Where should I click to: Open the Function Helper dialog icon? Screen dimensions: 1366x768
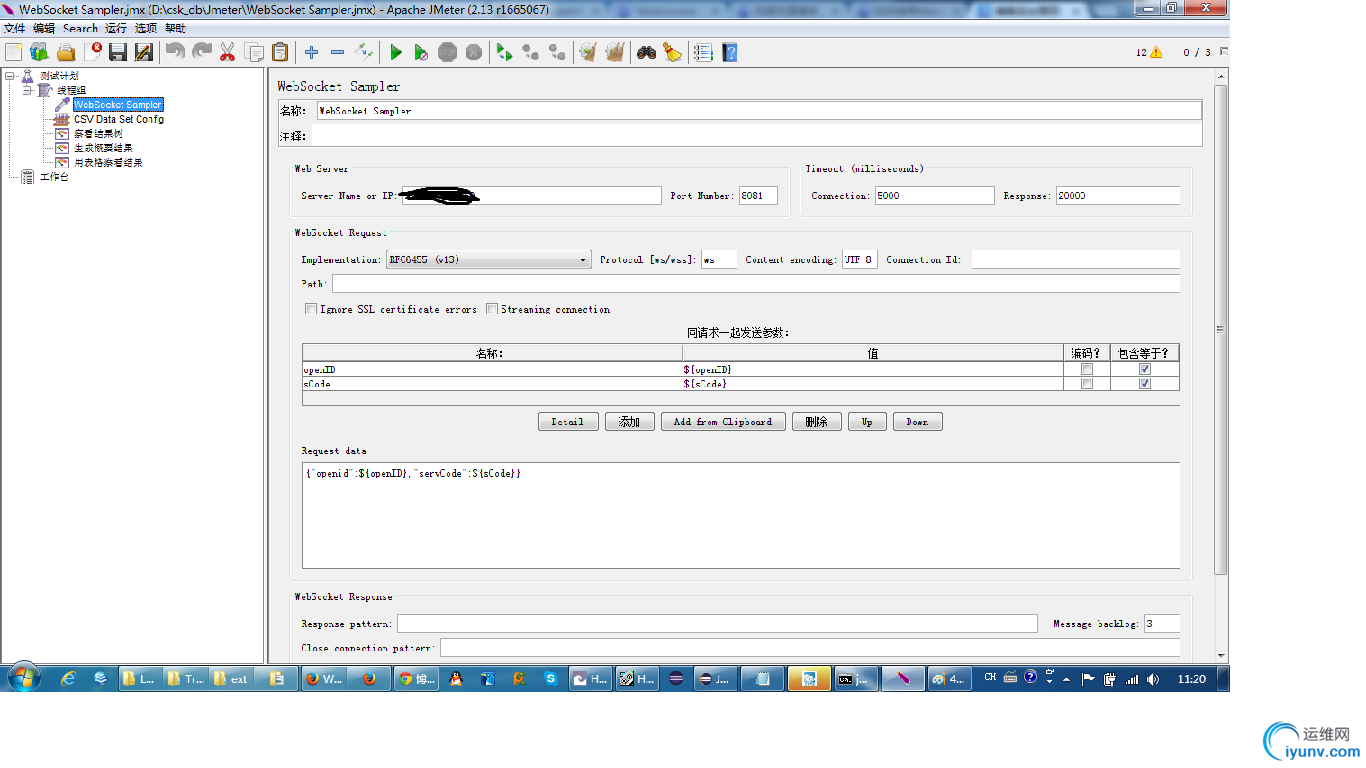point(703,52)
